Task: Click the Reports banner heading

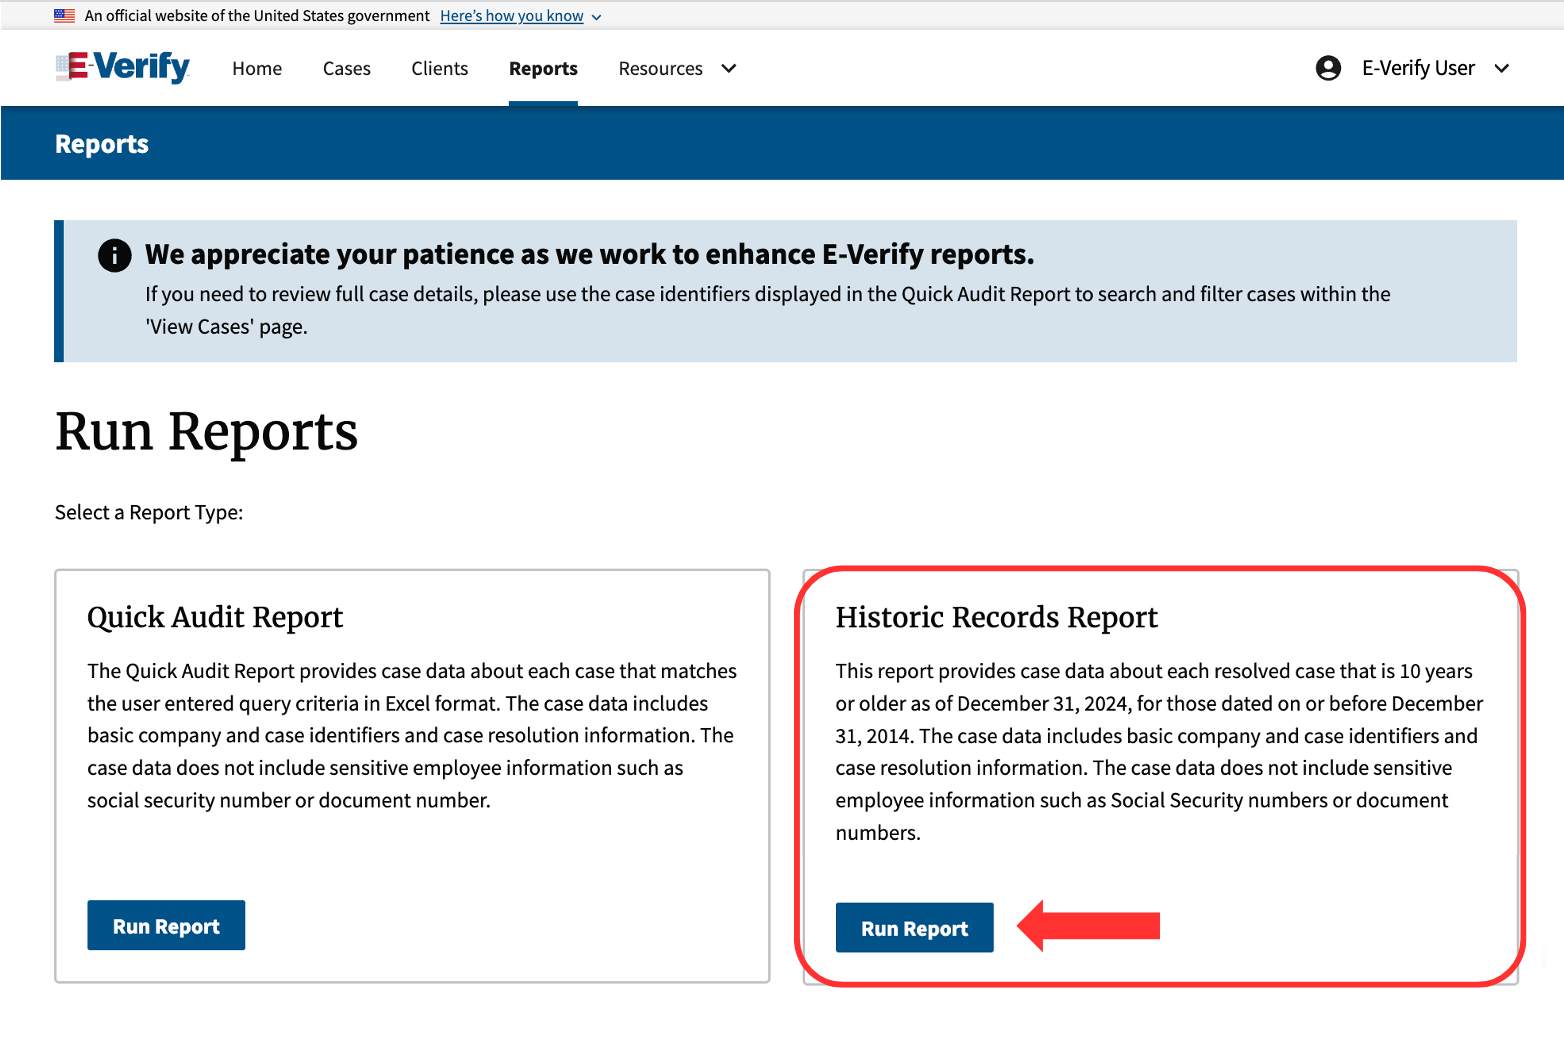Action: coord(102,144)
